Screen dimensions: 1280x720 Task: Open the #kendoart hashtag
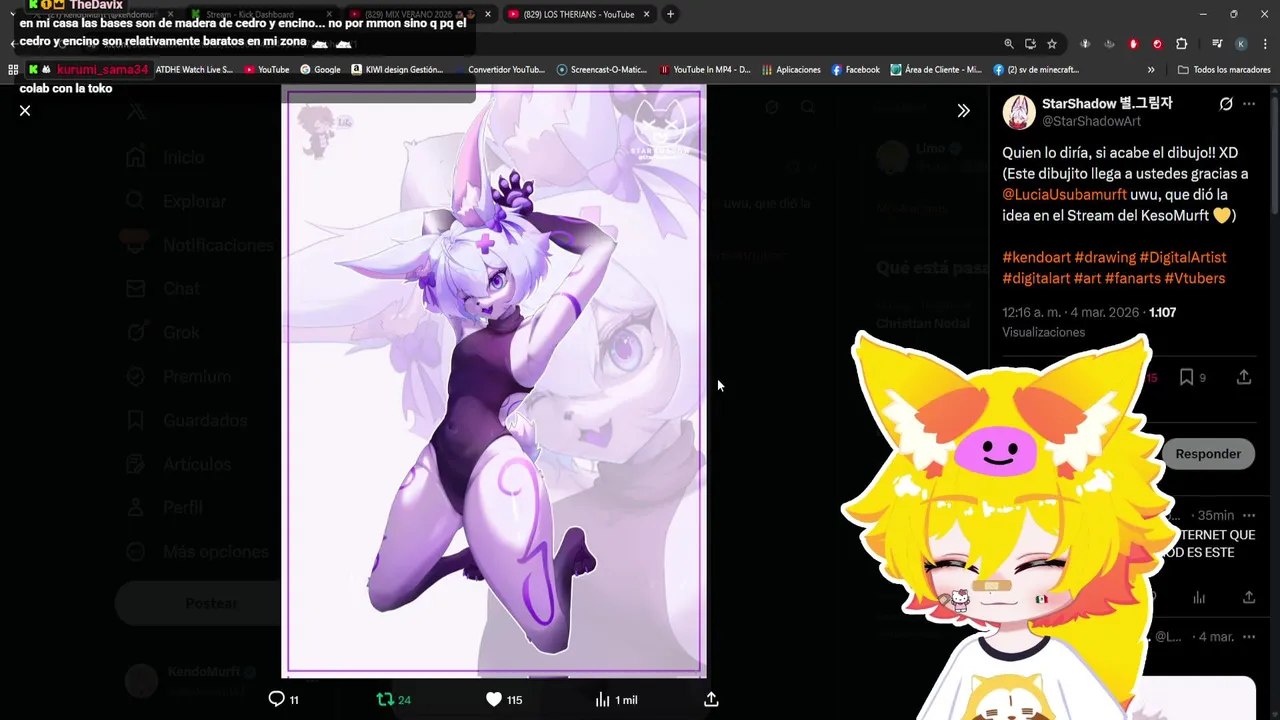click(1036, 257)
